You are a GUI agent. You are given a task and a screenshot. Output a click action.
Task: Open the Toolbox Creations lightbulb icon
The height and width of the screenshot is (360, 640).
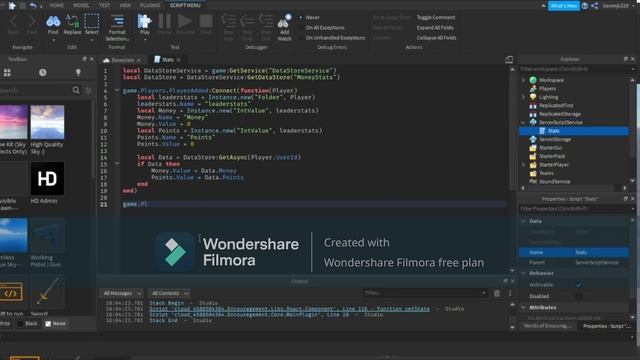(x=78, y=73)
